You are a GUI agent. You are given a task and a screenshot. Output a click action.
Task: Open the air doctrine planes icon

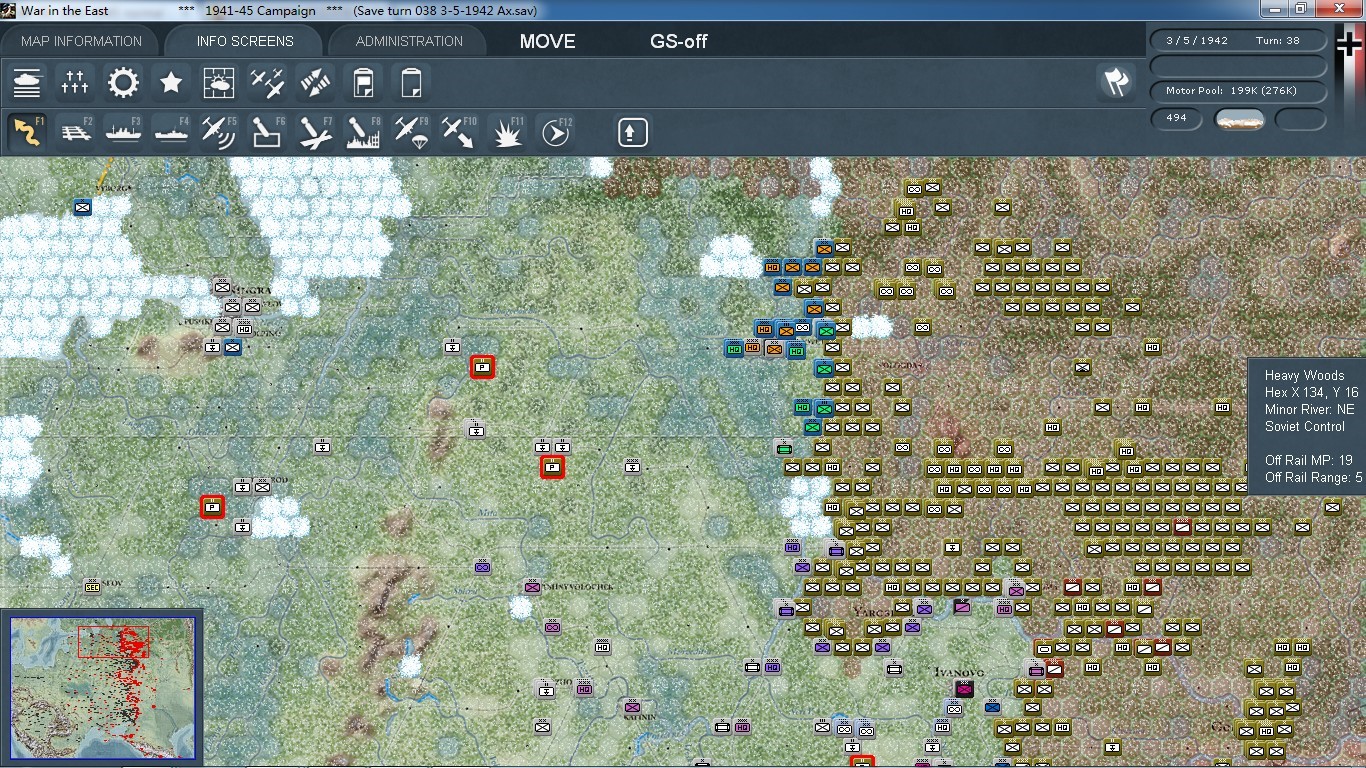coord(267,83)
